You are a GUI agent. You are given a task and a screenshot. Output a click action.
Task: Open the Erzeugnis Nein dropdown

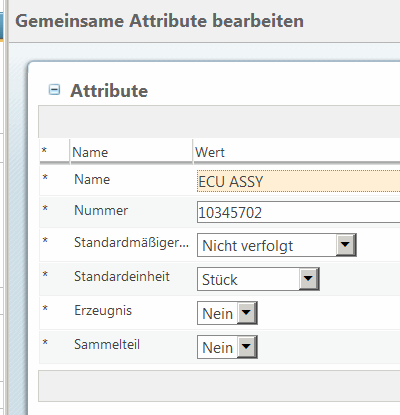point(227,313)
